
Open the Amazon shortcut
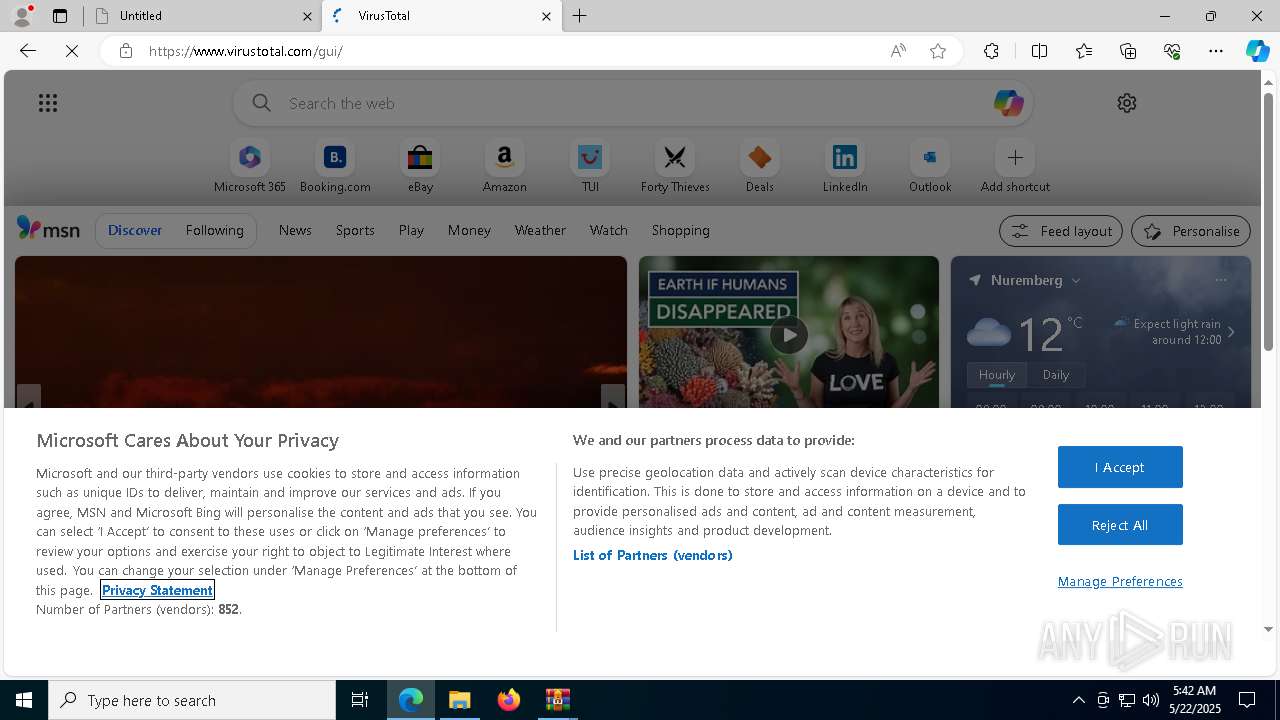tap(505, 166)
